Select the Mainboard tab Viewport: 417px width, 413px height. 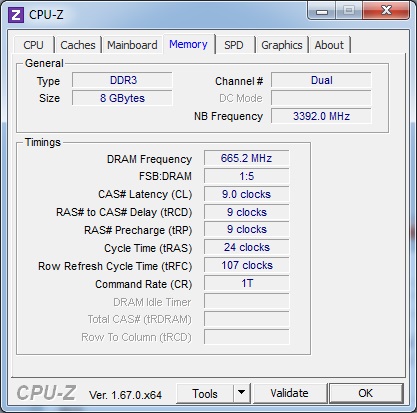tap(132, 45)
